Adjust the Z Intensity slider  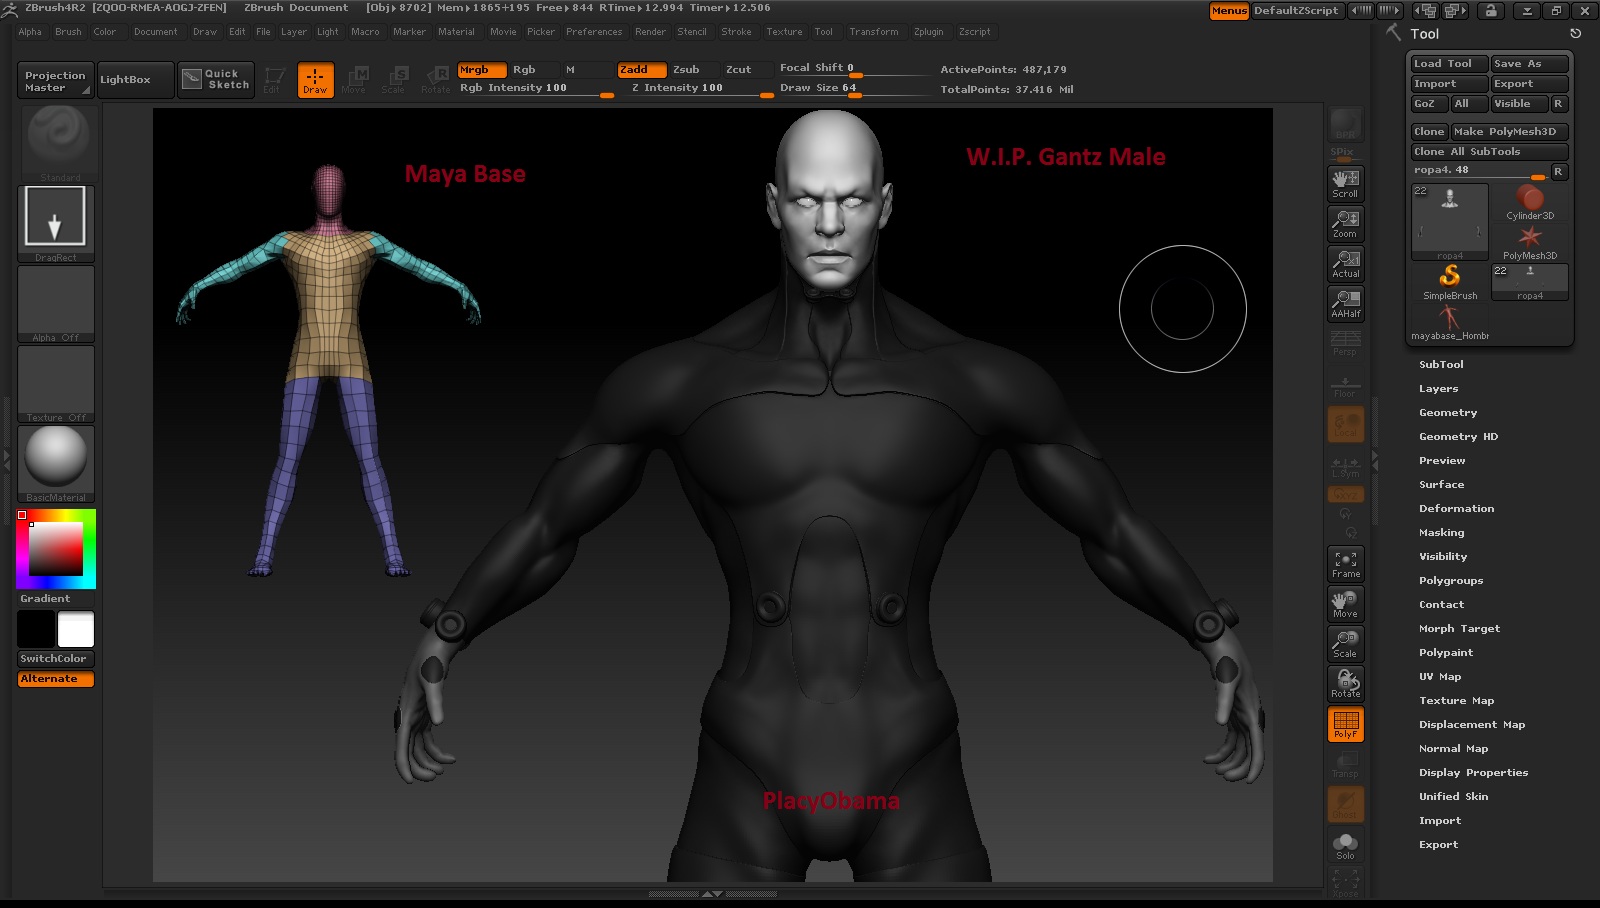(x=702, y=88)
